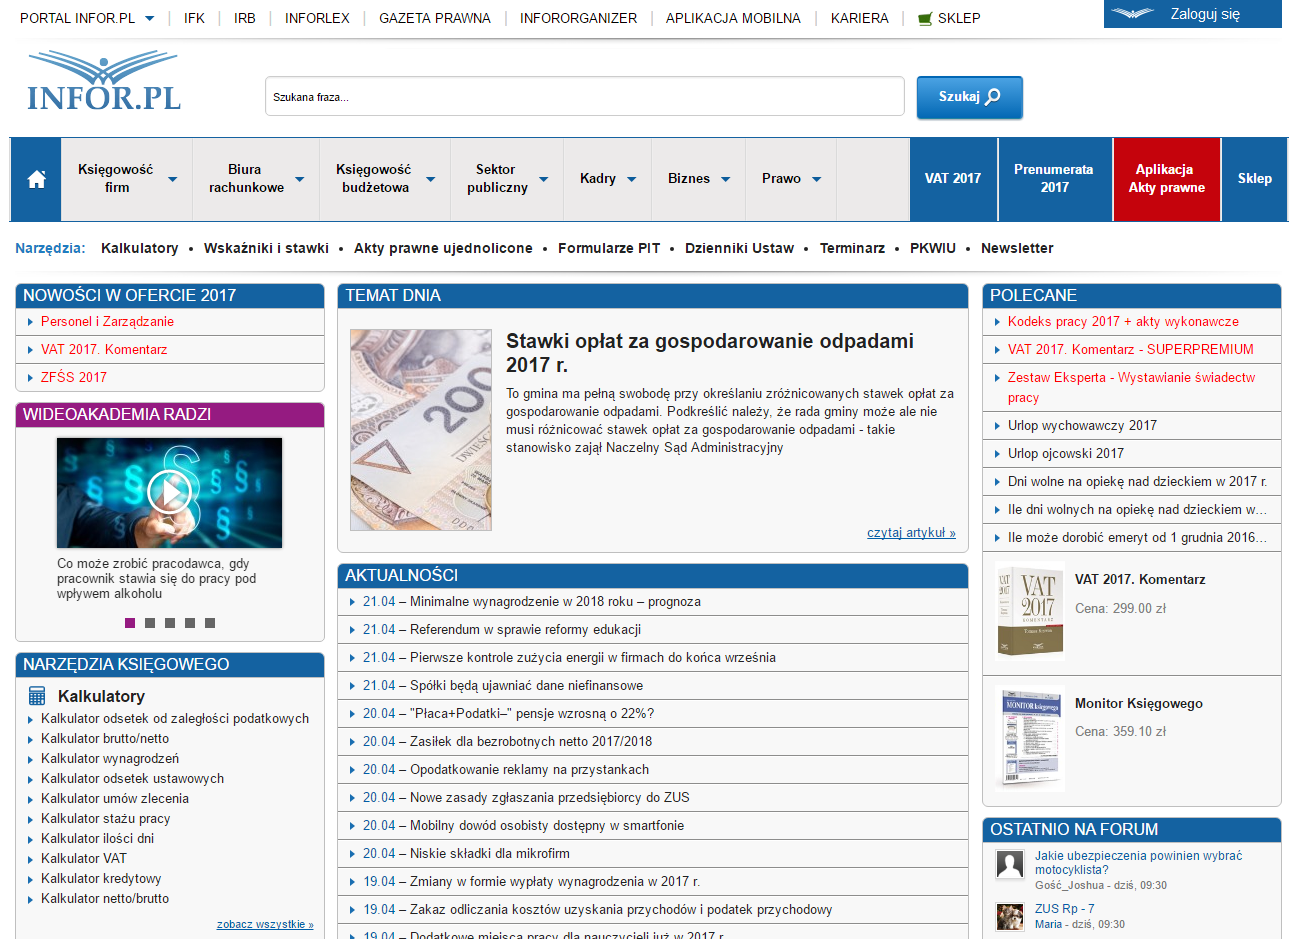Switch to the third video carousel dot
Image resolution: width=1300 pixels, height=939 pixels.
170,623
